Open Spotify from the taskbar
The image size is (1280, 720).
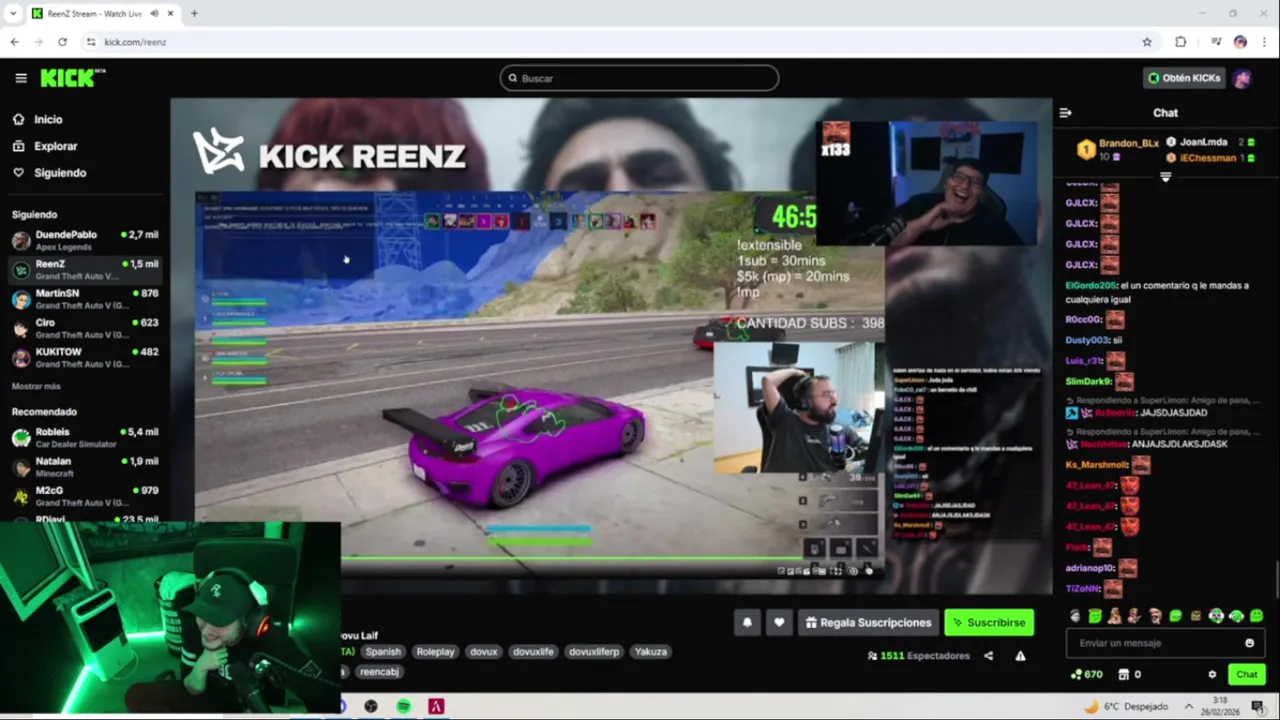(403, 706)
